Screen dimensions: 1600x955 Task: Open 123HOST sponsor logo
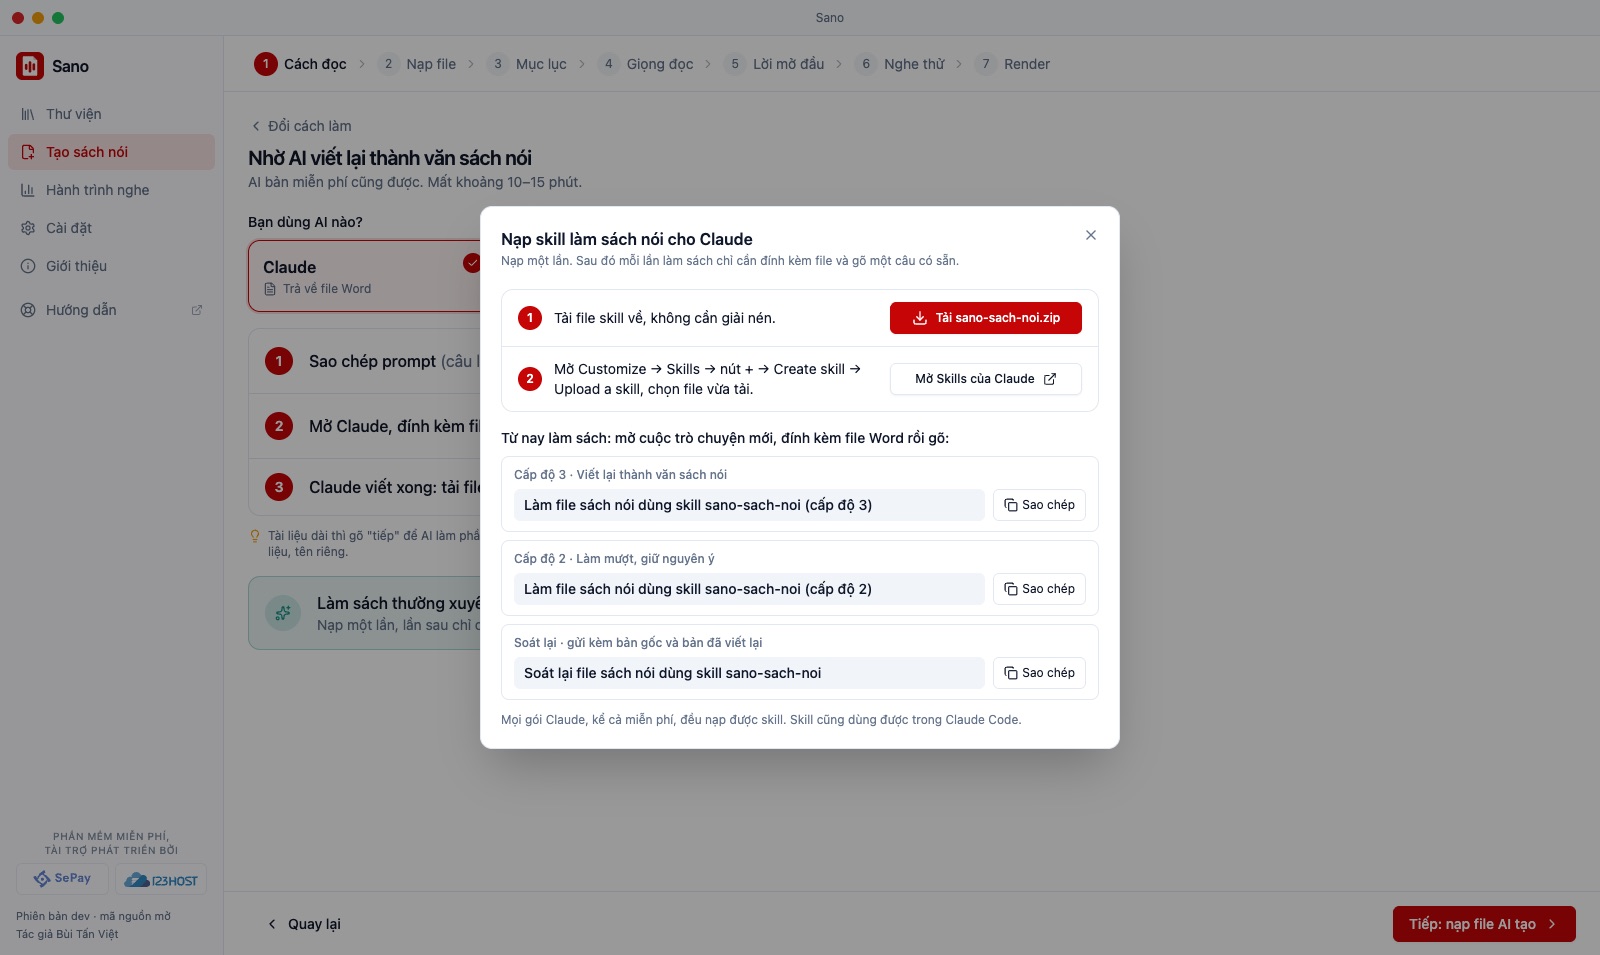coord(161,880)
